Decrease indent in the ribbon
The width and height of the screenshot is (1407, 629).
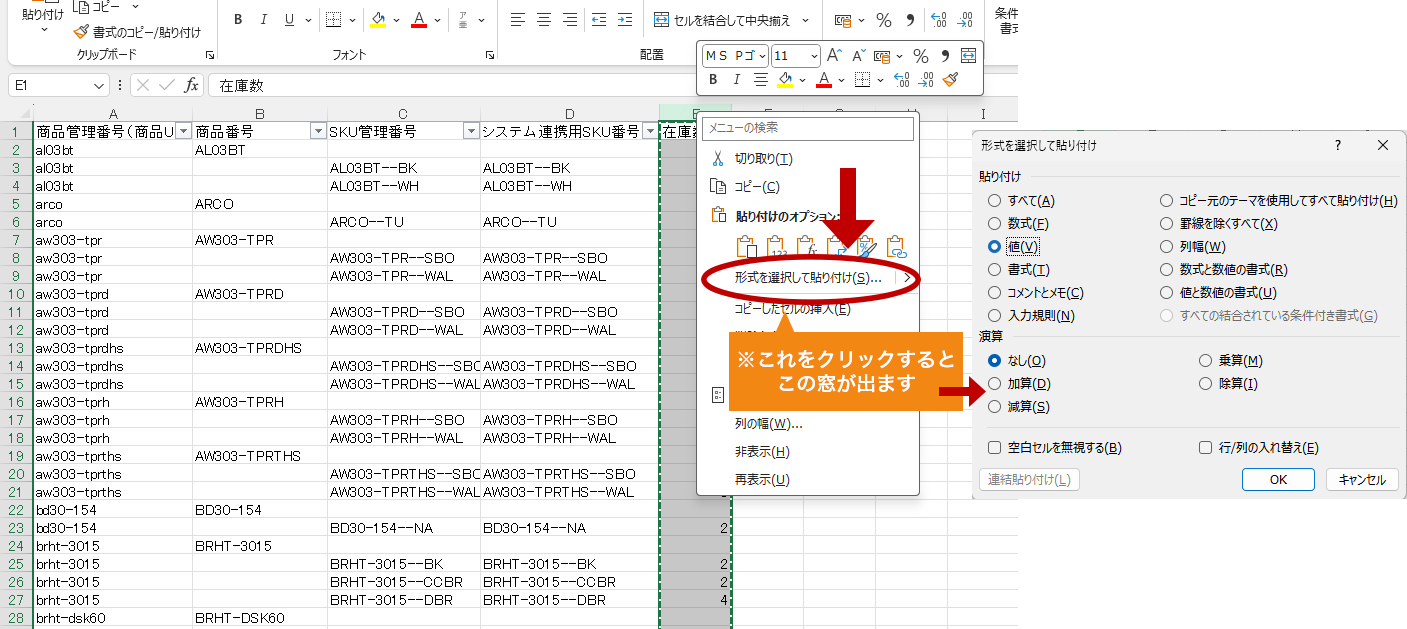pyautogui.click(x=599, y=20)
